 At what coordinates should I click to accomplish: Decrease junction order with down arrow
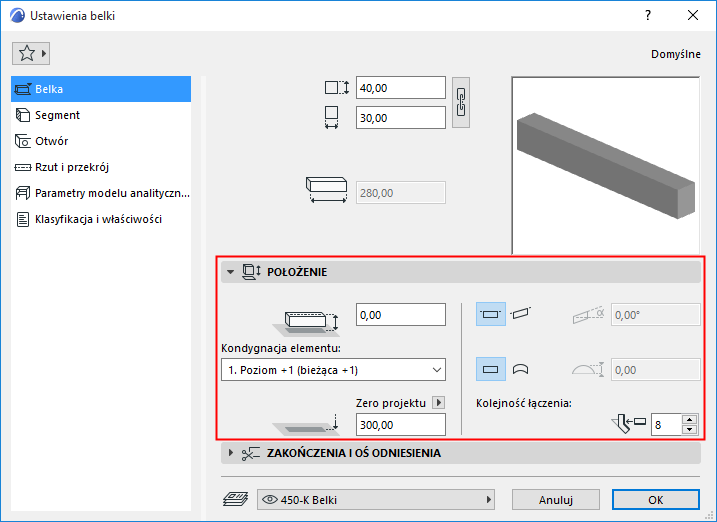pyautogui.click(x=689, y=430)
